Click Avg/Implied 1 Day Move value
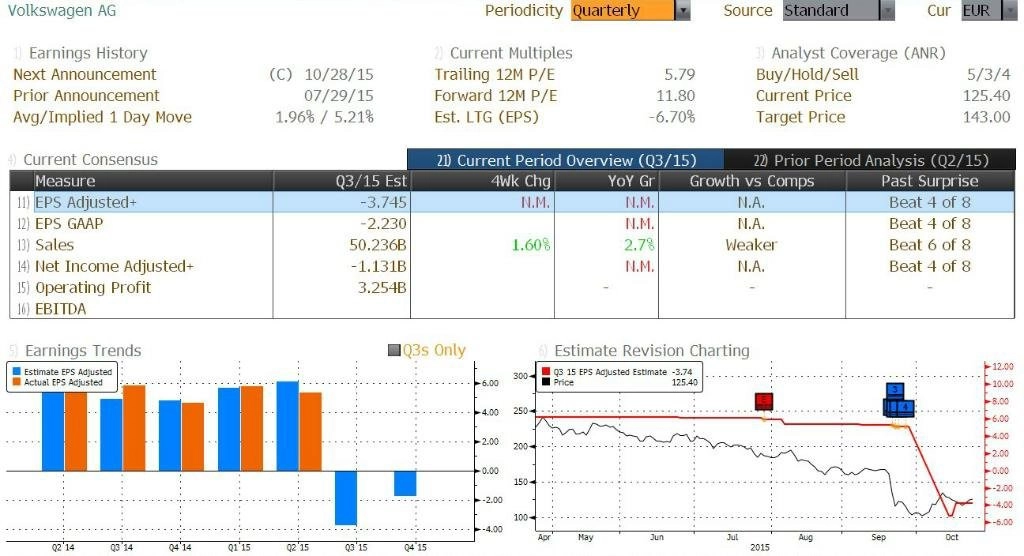The image size is (1024, 556). (x=325, y=117)
